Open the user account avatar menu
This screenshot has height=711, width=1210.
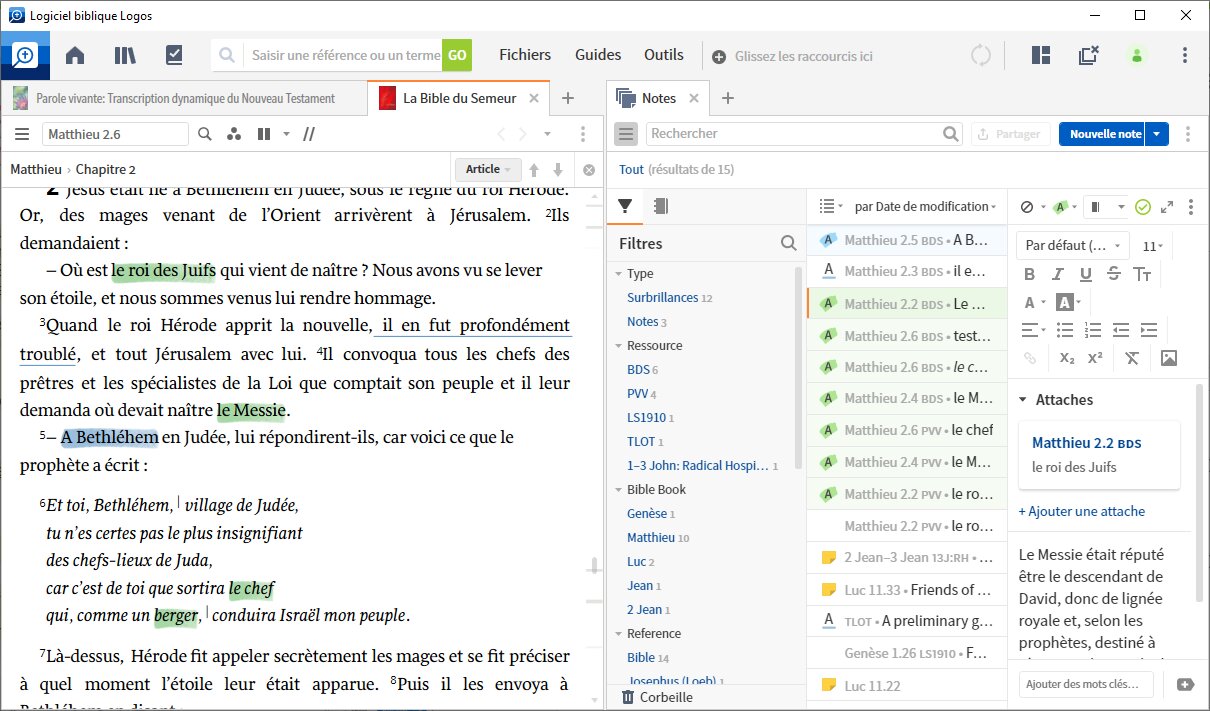1137,56
